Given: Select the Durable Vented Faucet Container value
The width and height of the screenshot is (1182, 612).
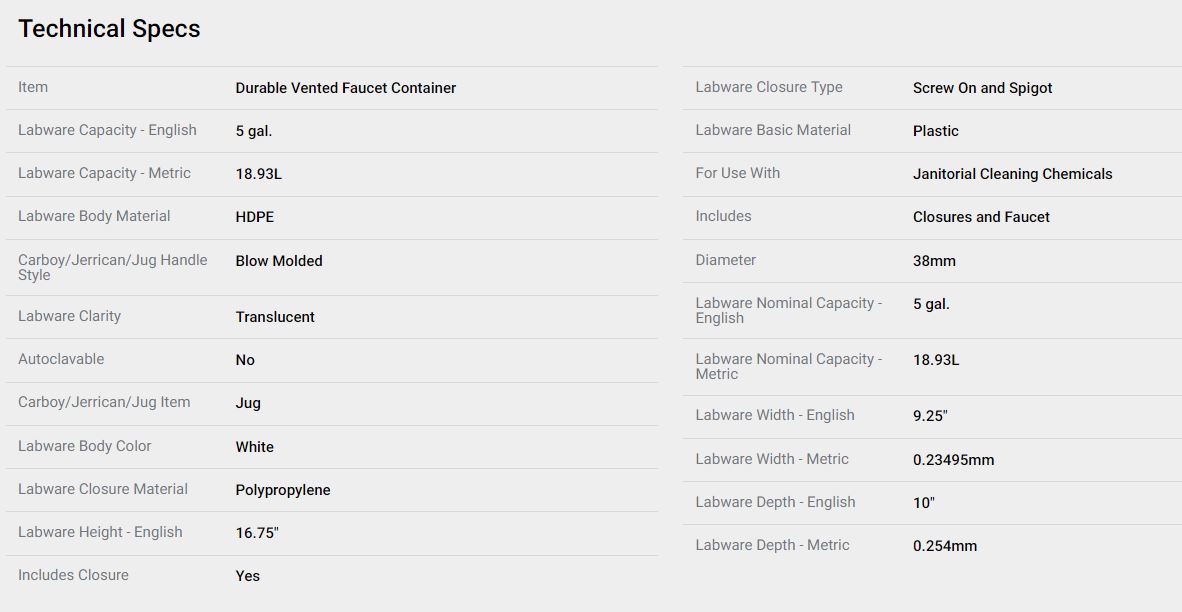Looking at the screenshot, I should click(x=345, y=88).
